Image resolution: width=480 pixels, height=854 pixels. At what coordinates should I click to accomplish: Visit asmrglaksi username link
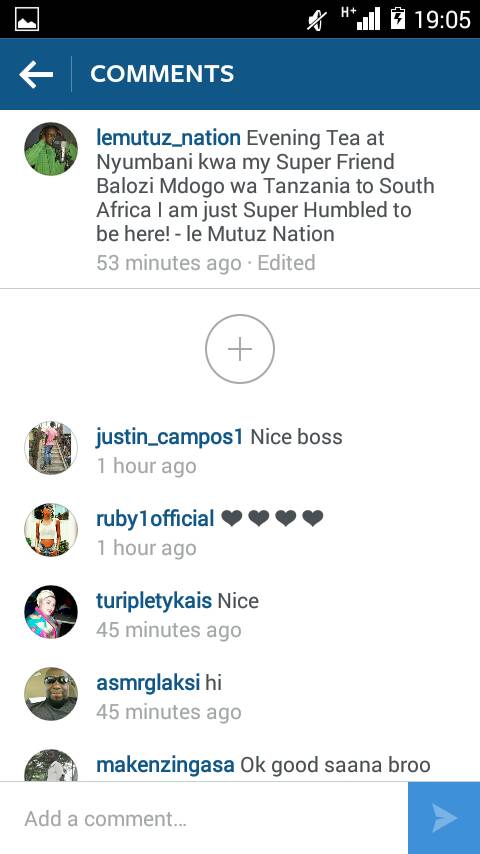[148, 683]
